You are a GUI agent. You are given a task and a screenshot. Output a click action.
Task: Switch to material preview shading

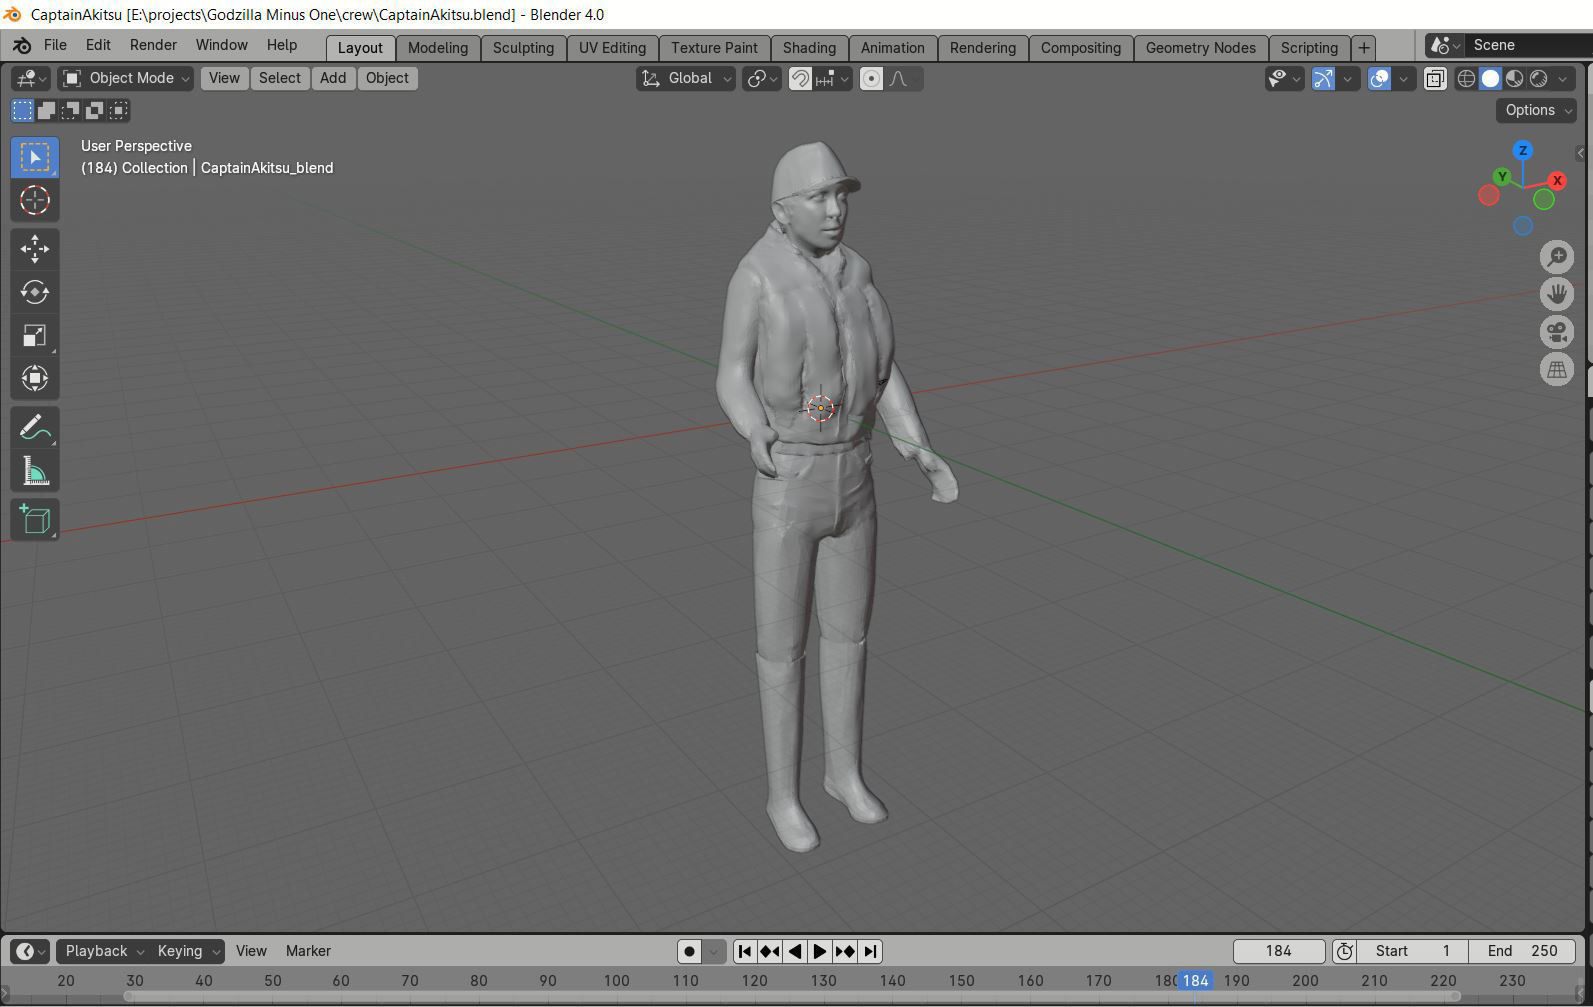coord(1514,78)
